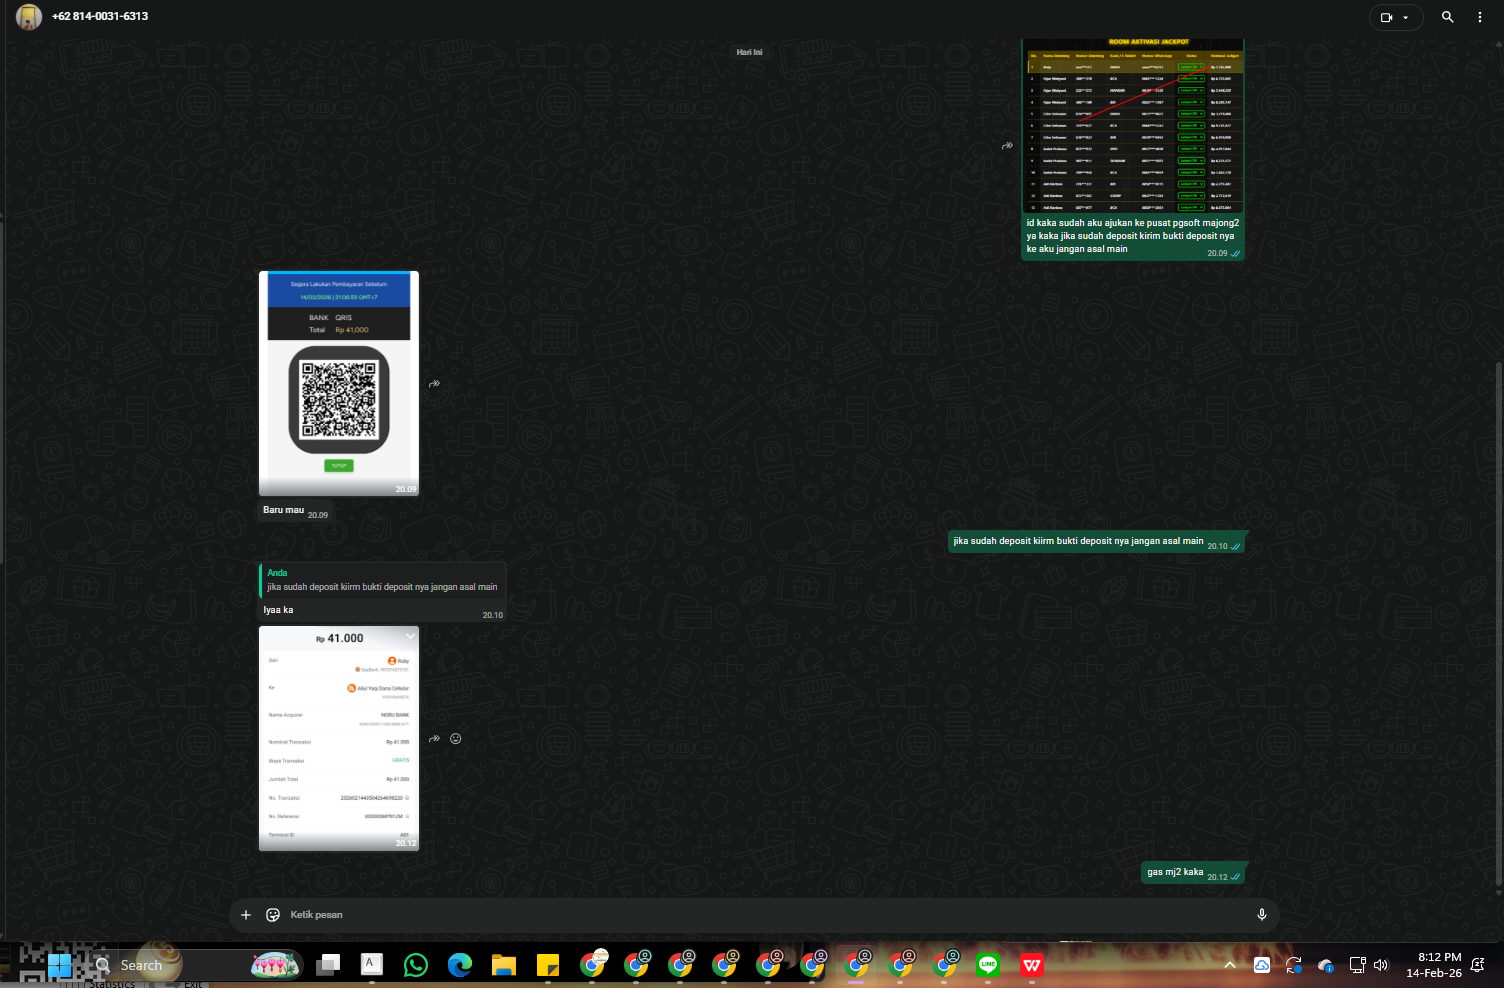Select the sent 'jika sudah deposit kiirm bukti' message
Image resolution: width=1504 pixels, height=988 pixels.
point(1078,541)
